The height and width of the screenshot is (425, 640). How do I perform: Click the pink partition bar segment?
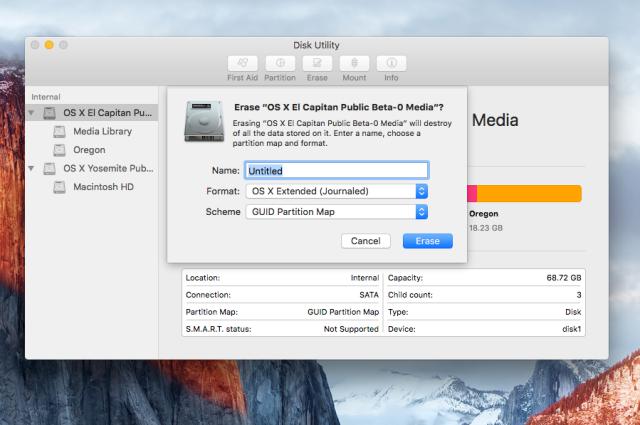tap(472, 194)
